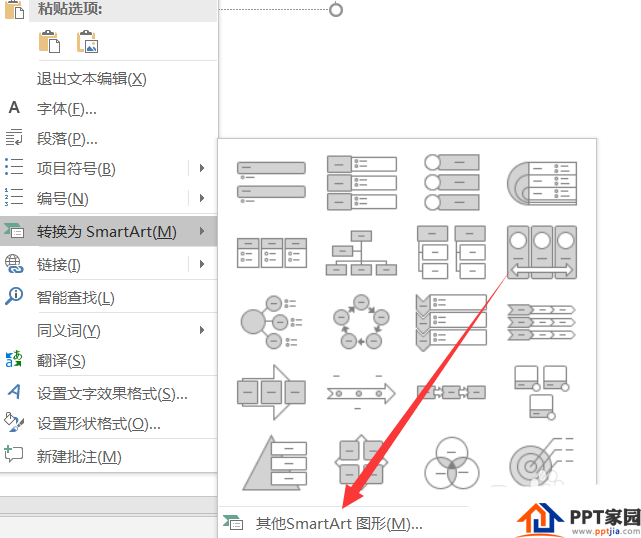Screen dimensions: 641x538
Task: Click the Paste as Picture icon
Action: [x=87, y=42]
